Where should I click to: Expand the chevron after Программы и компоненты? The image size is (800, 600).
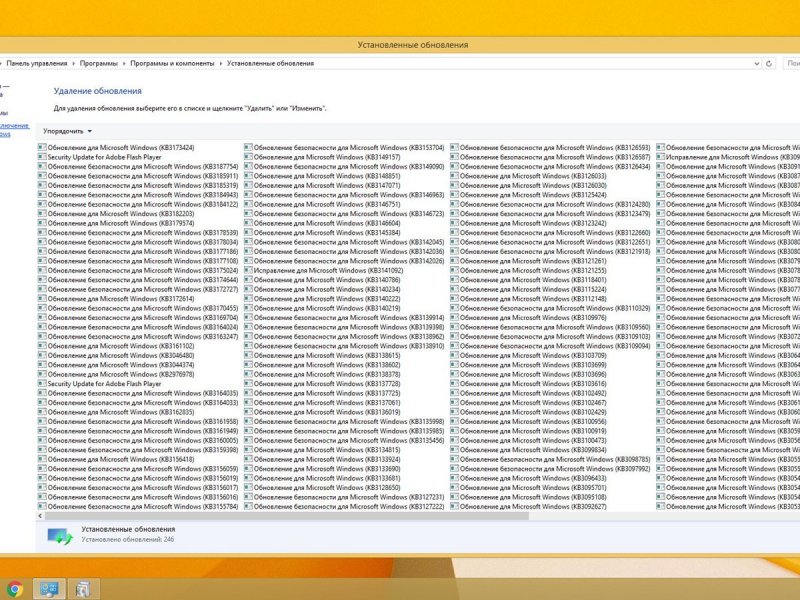click(221, 63)
